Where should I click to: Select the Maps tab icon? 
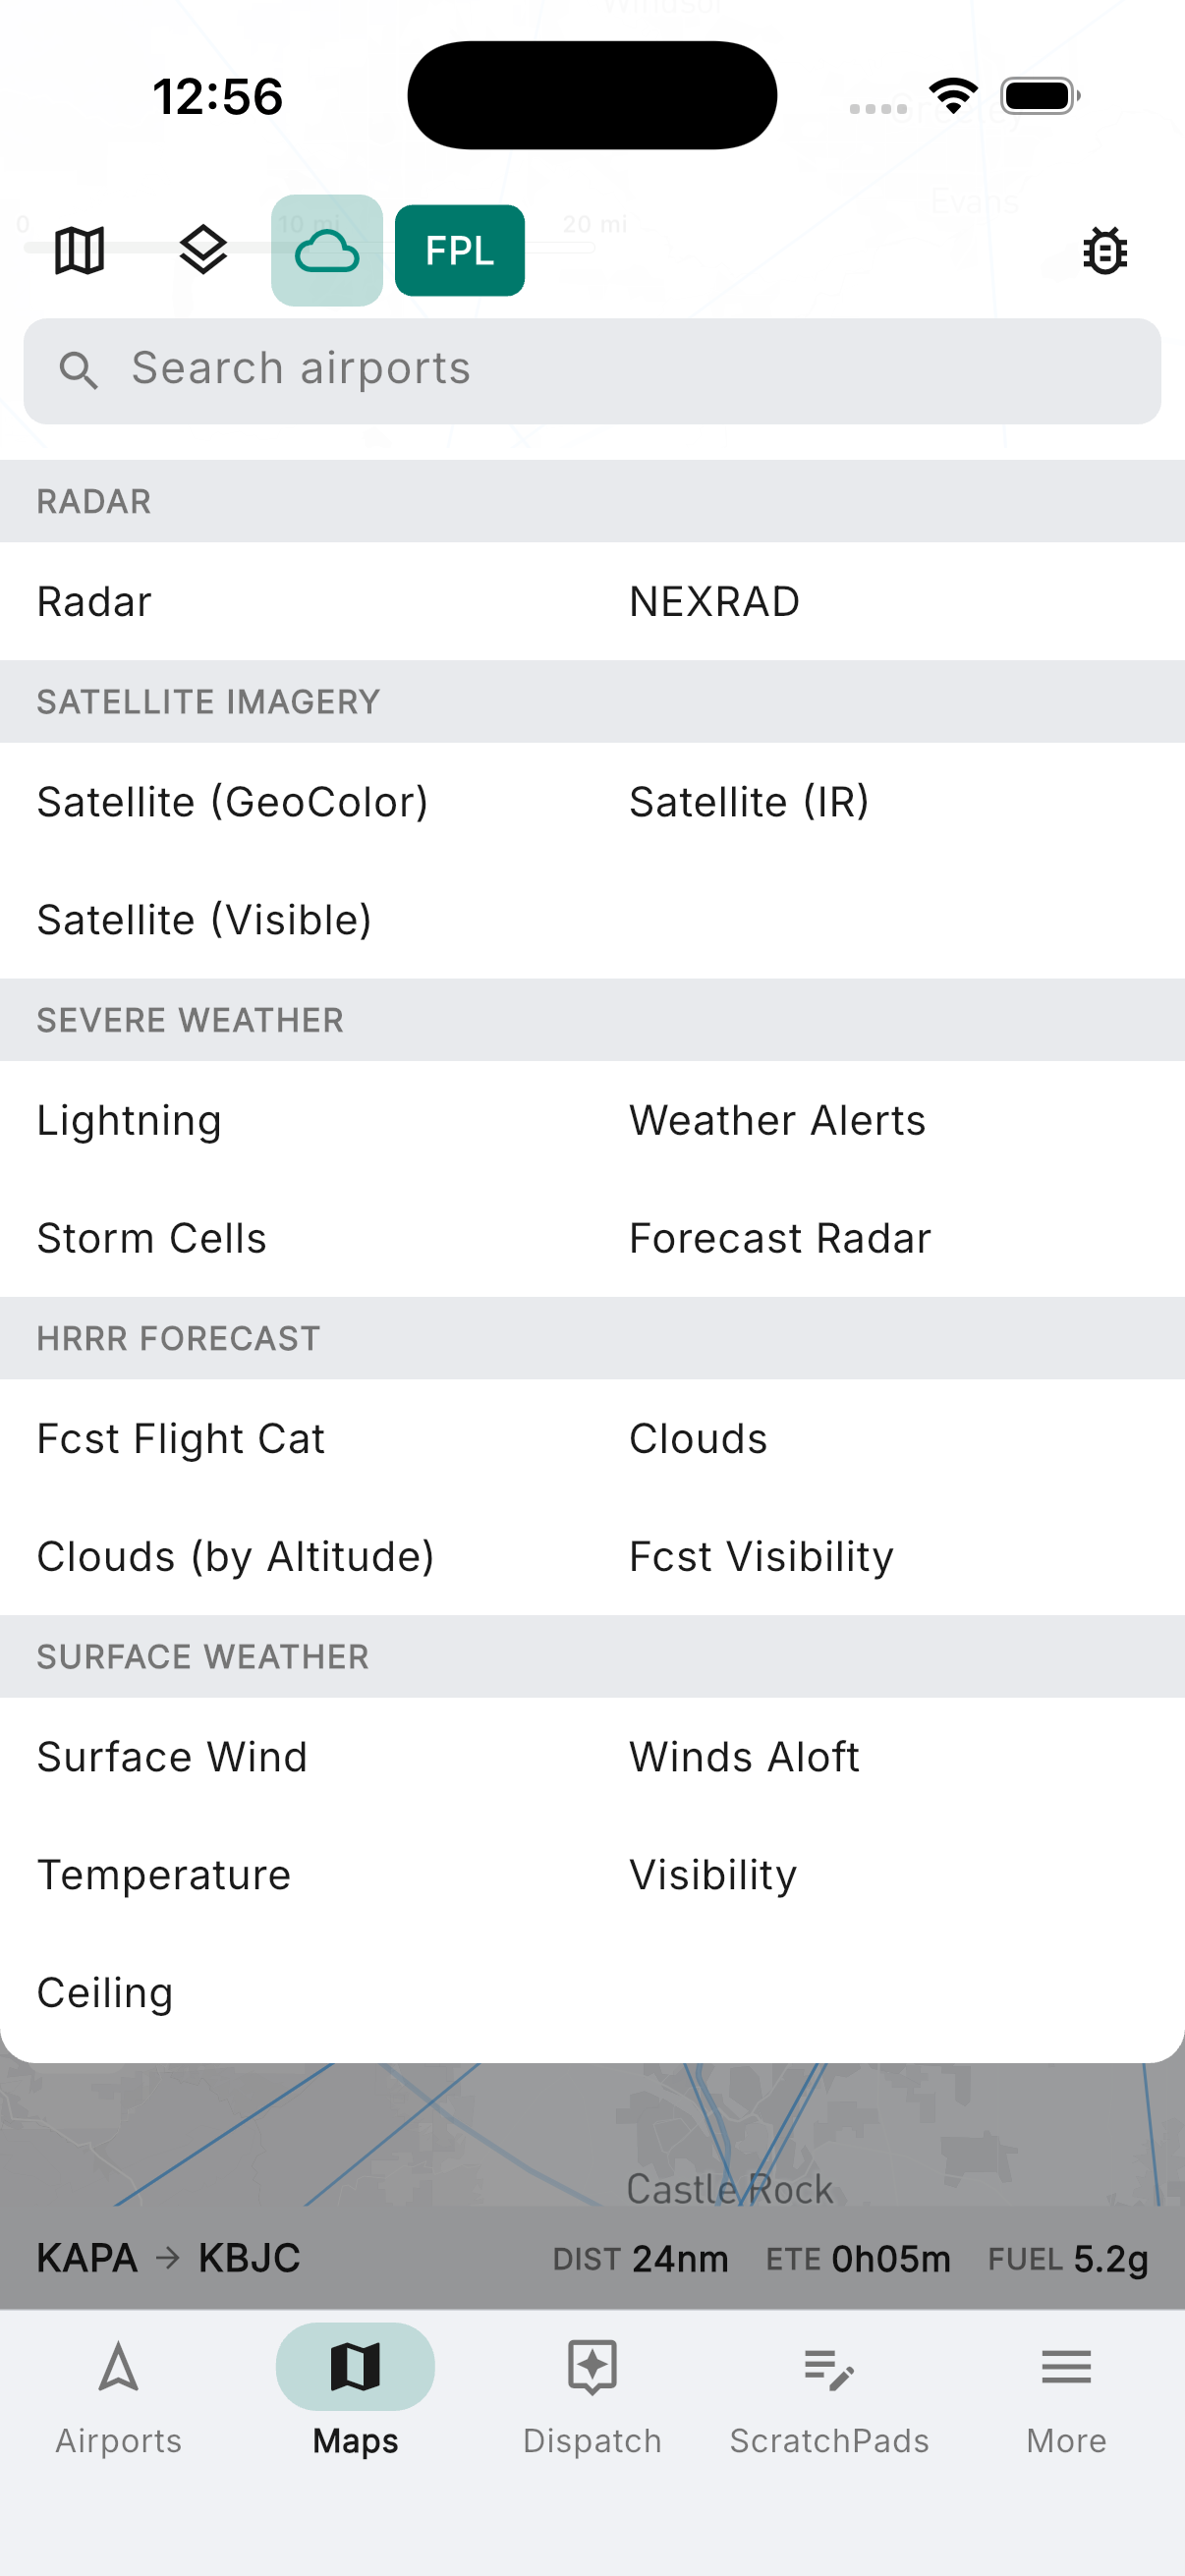[x=355, y=2367]
